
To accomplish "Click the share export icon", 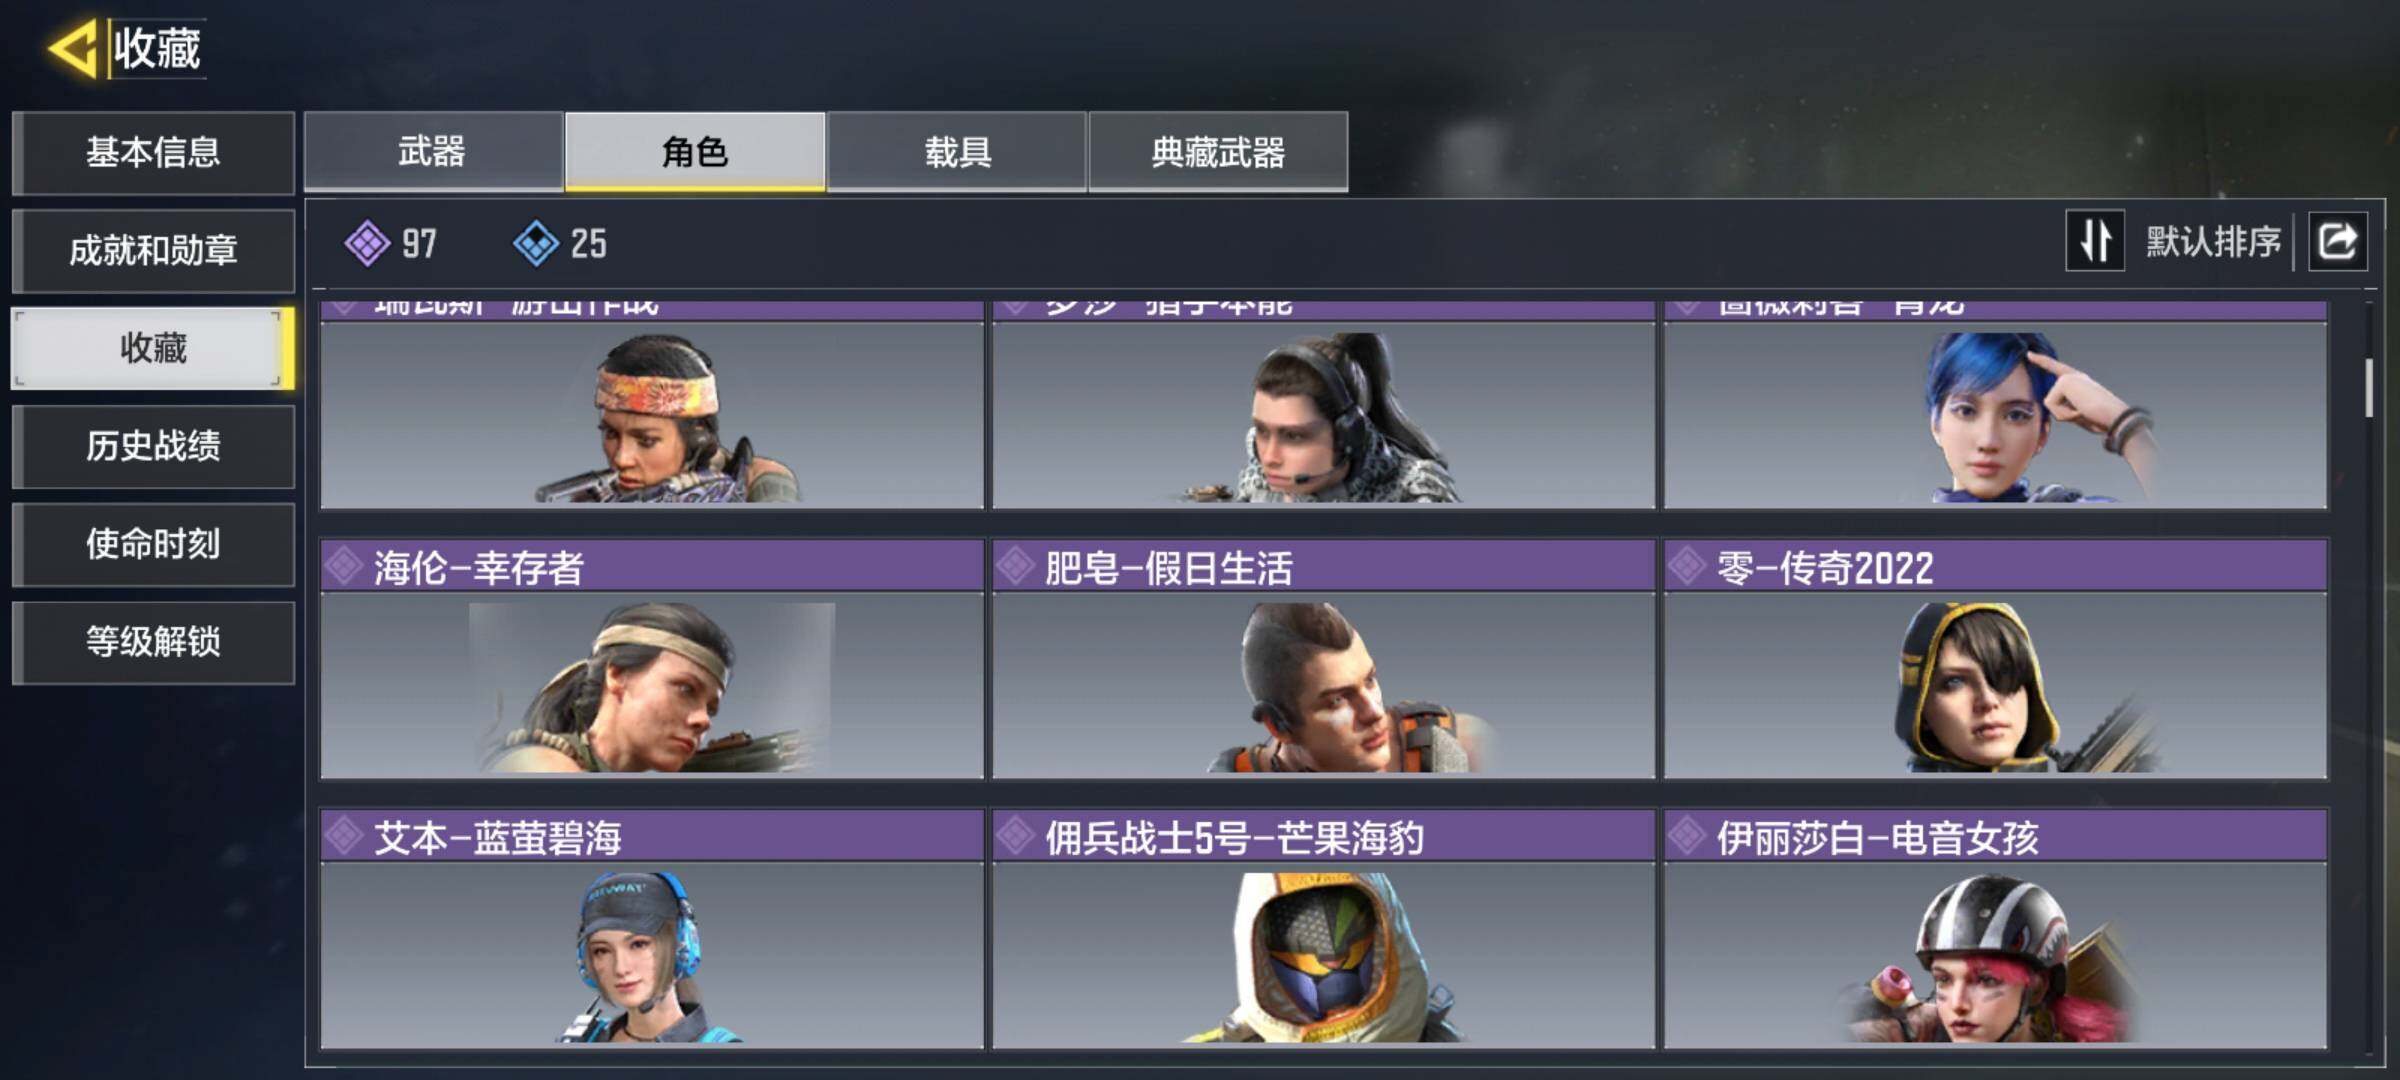I will 2337,241.
